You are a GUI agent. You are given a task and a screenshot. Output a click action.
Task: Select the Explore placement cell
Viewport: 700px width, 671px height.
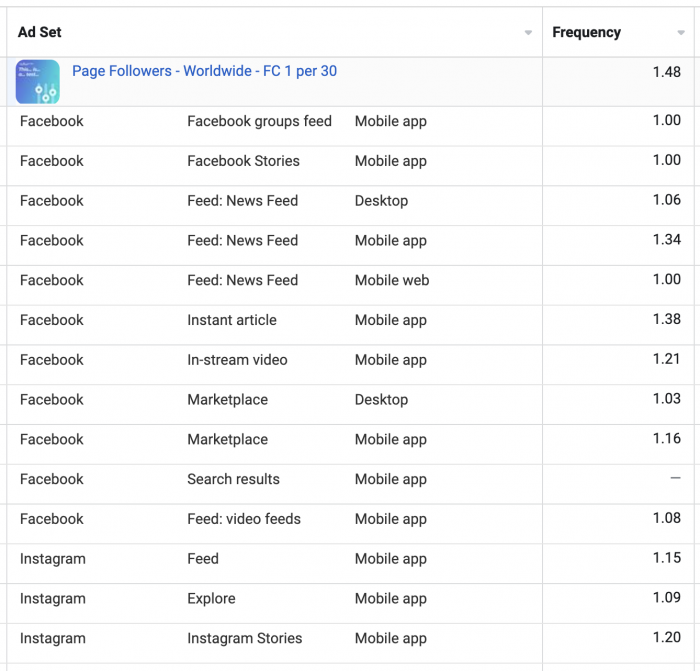[211, 599]
